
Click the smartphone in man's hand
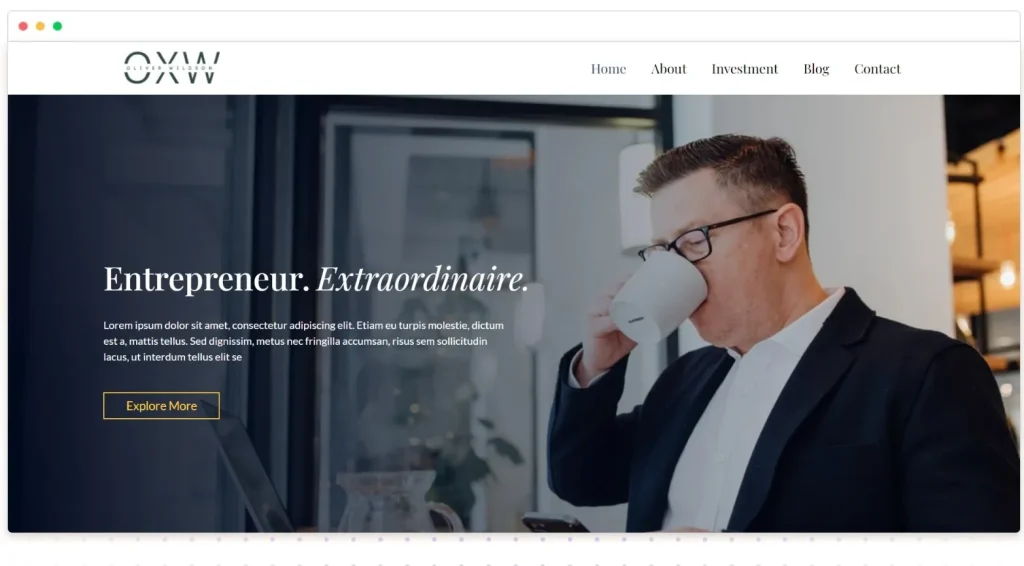554,523
